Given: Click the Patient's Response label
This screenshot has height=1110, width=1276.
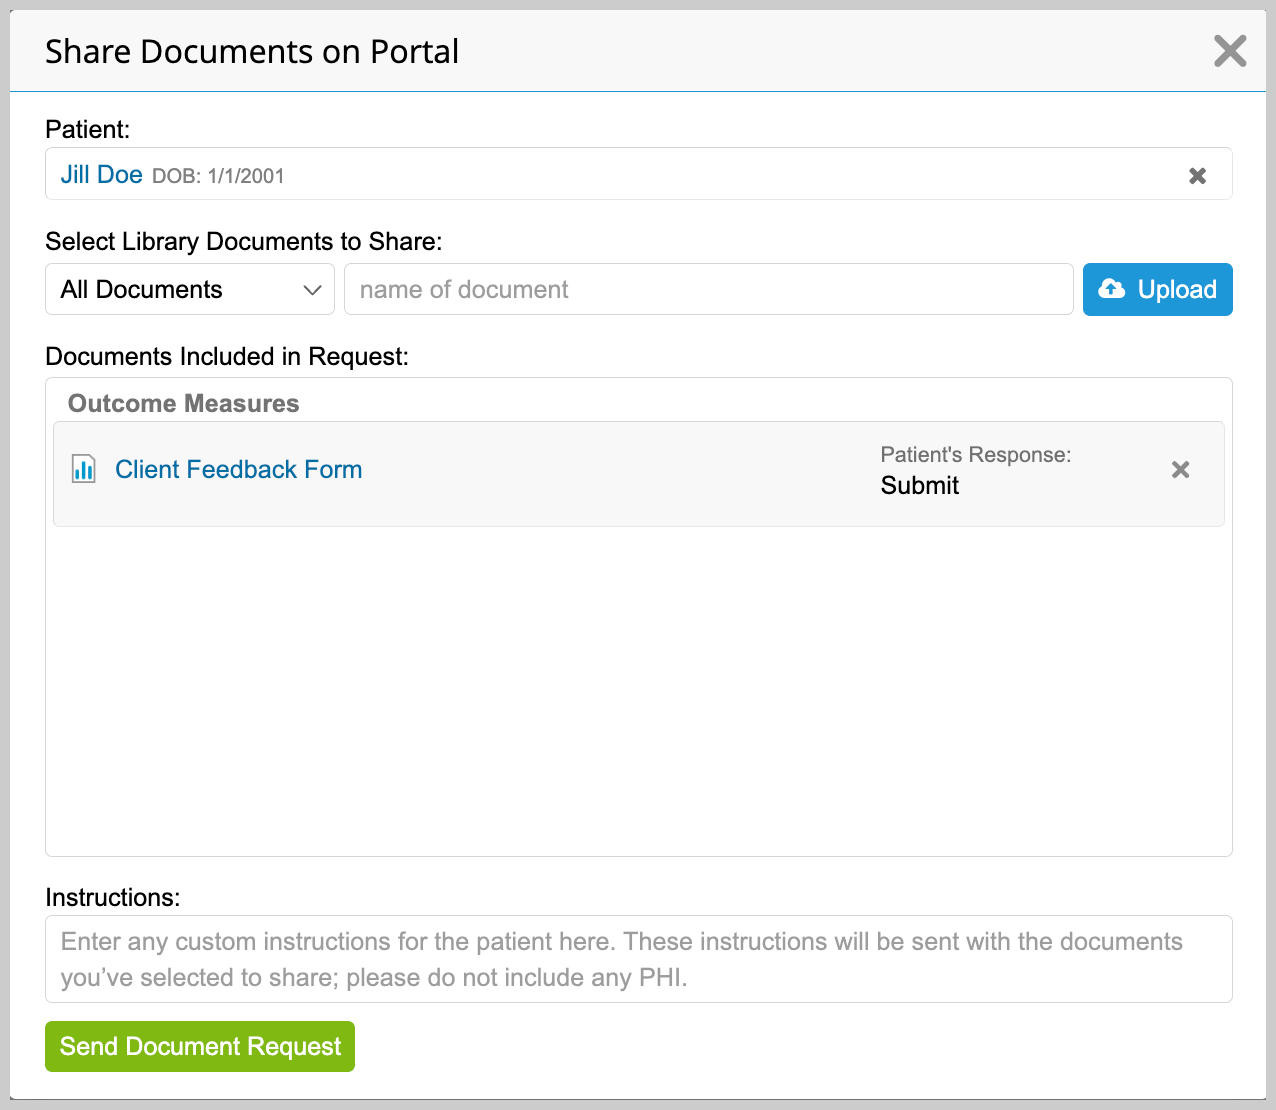Looking at the screenshot, I should pos(975,454).
